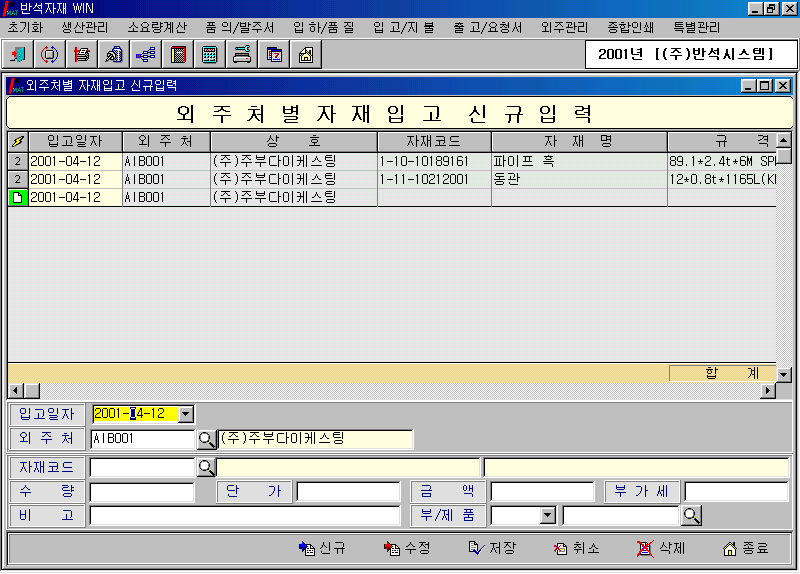Expand the 부/제품 dropdown list
The image size is (800, 574).
(547, 516)
